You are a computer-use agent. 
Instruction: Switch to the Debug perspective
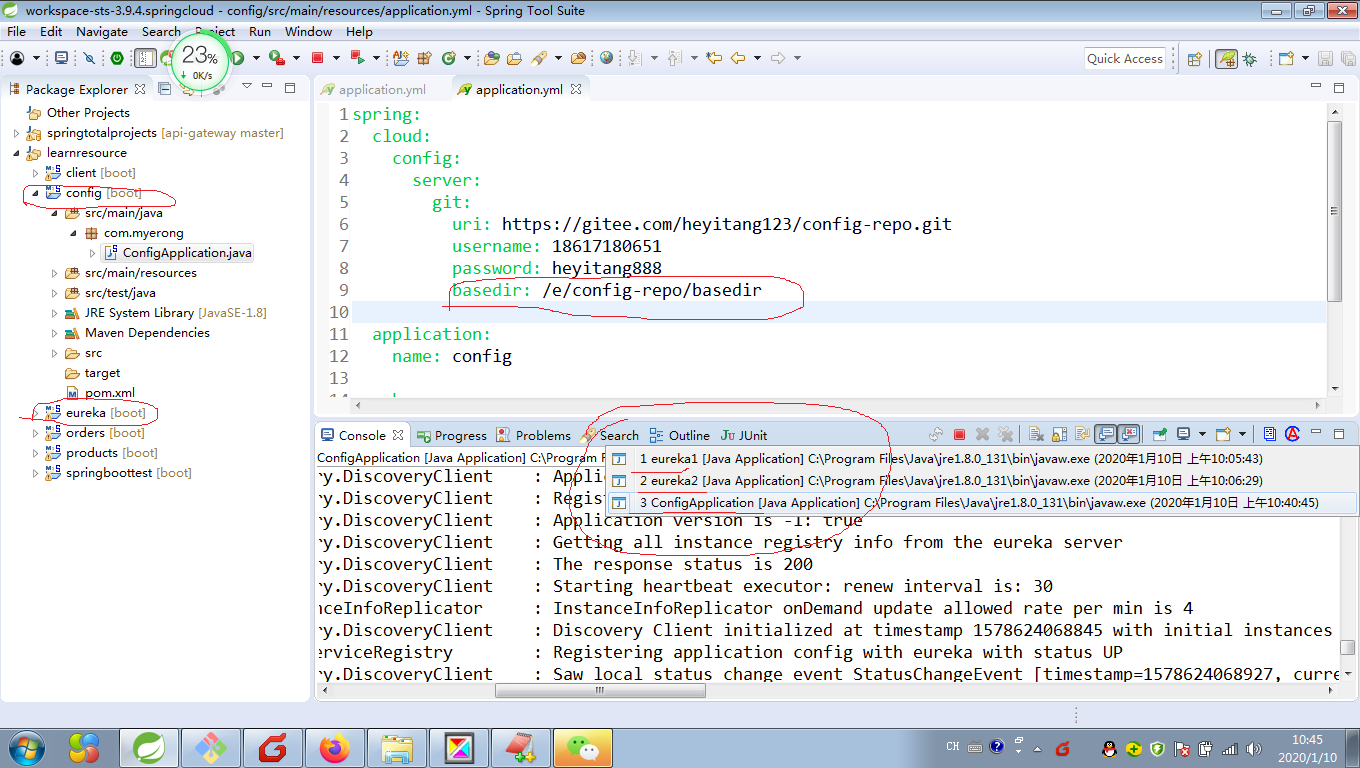coord(1250,59)
